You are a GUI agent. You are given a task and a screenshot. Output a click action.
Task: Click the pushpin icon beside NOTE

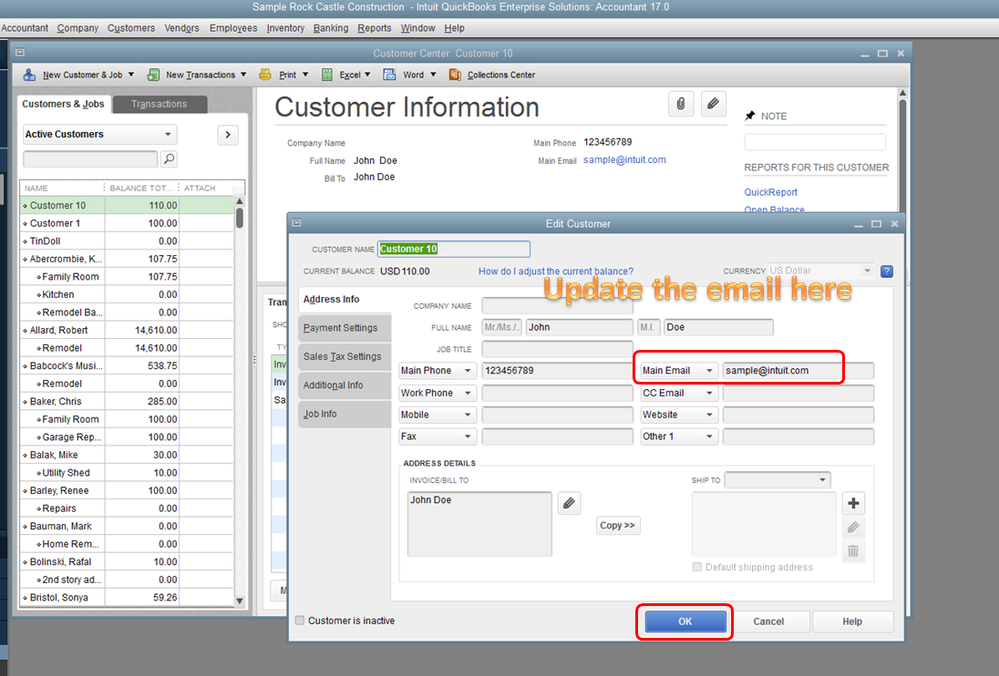(750, 116)
